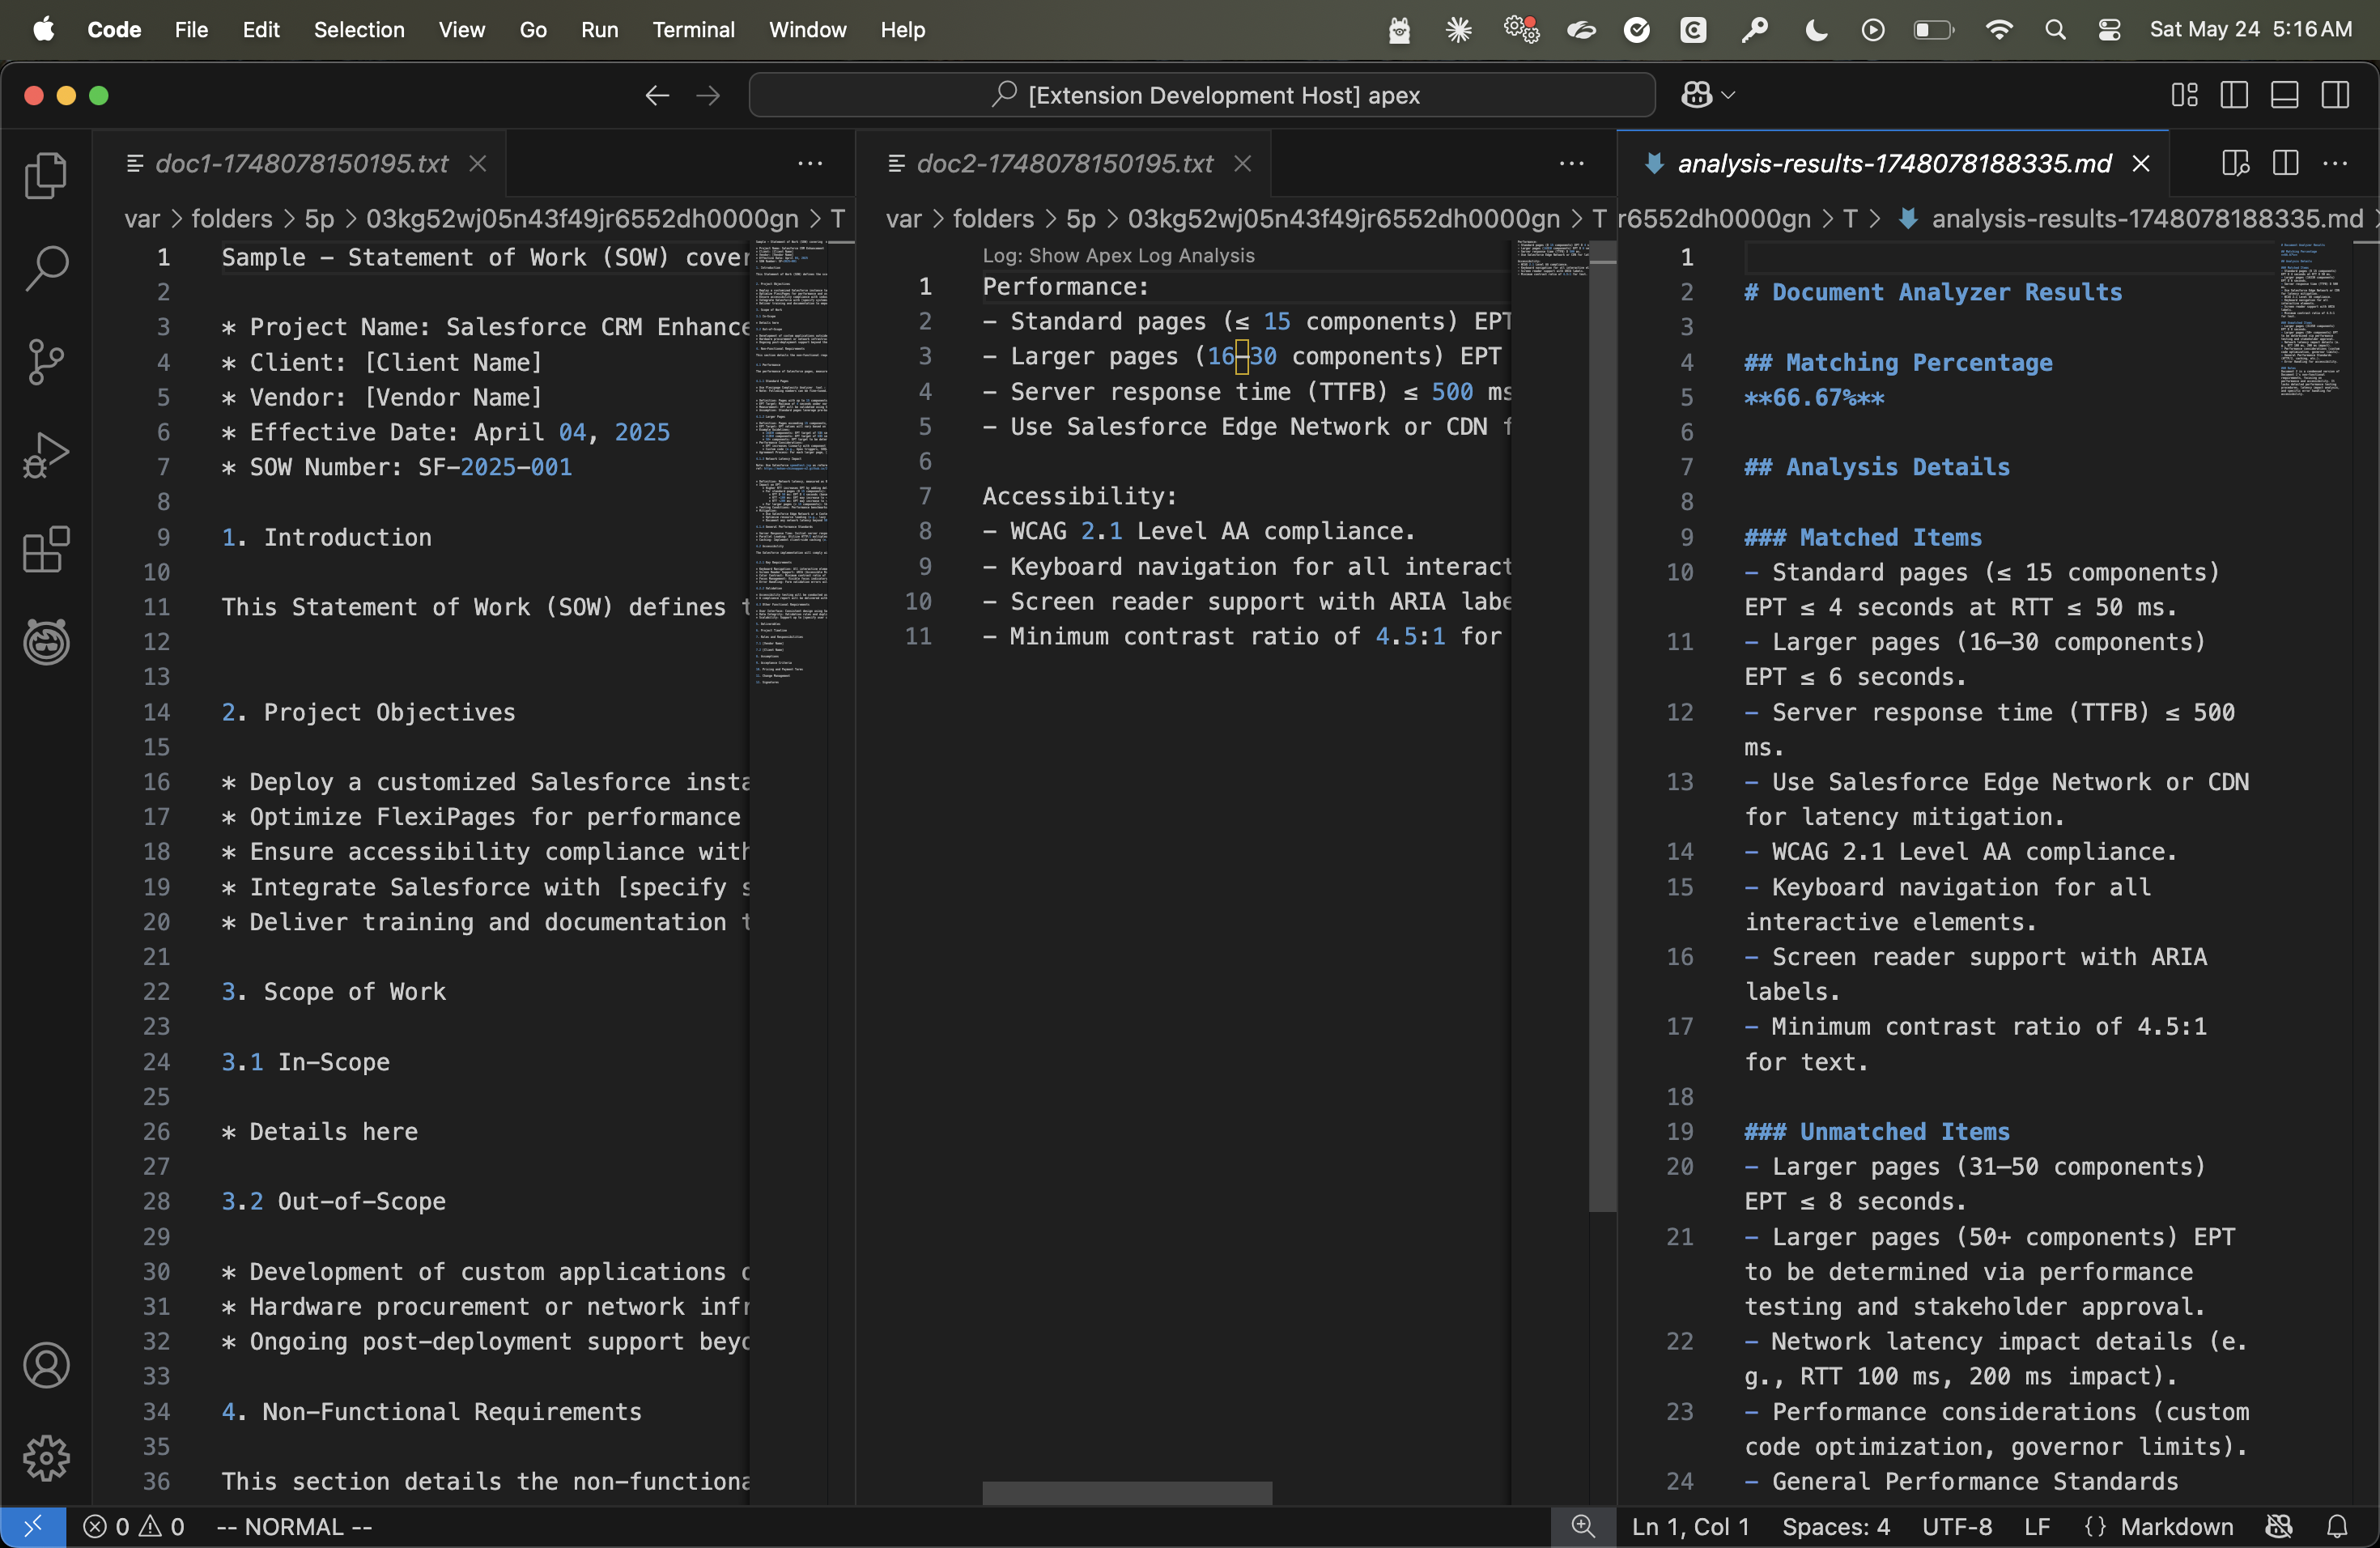This screenshot has height=1548, width=2380.
Task: Open the Explorer view in activity bar
Action: tap(46, 175)
